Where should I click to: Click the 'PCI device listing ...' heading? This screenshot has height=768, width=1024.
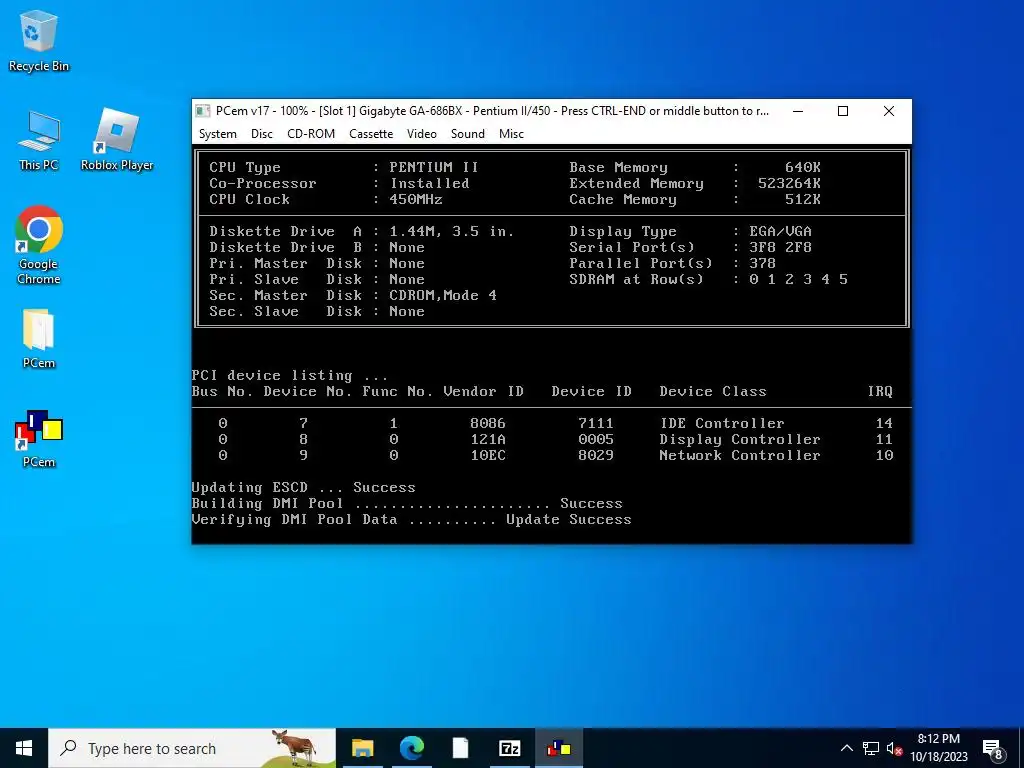(290, 376)
